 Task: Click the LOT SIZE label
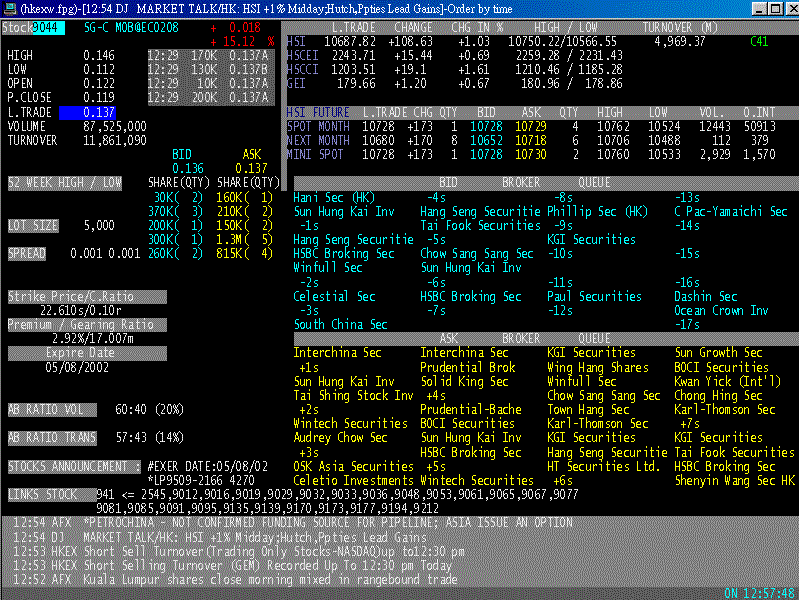(33, 225)
